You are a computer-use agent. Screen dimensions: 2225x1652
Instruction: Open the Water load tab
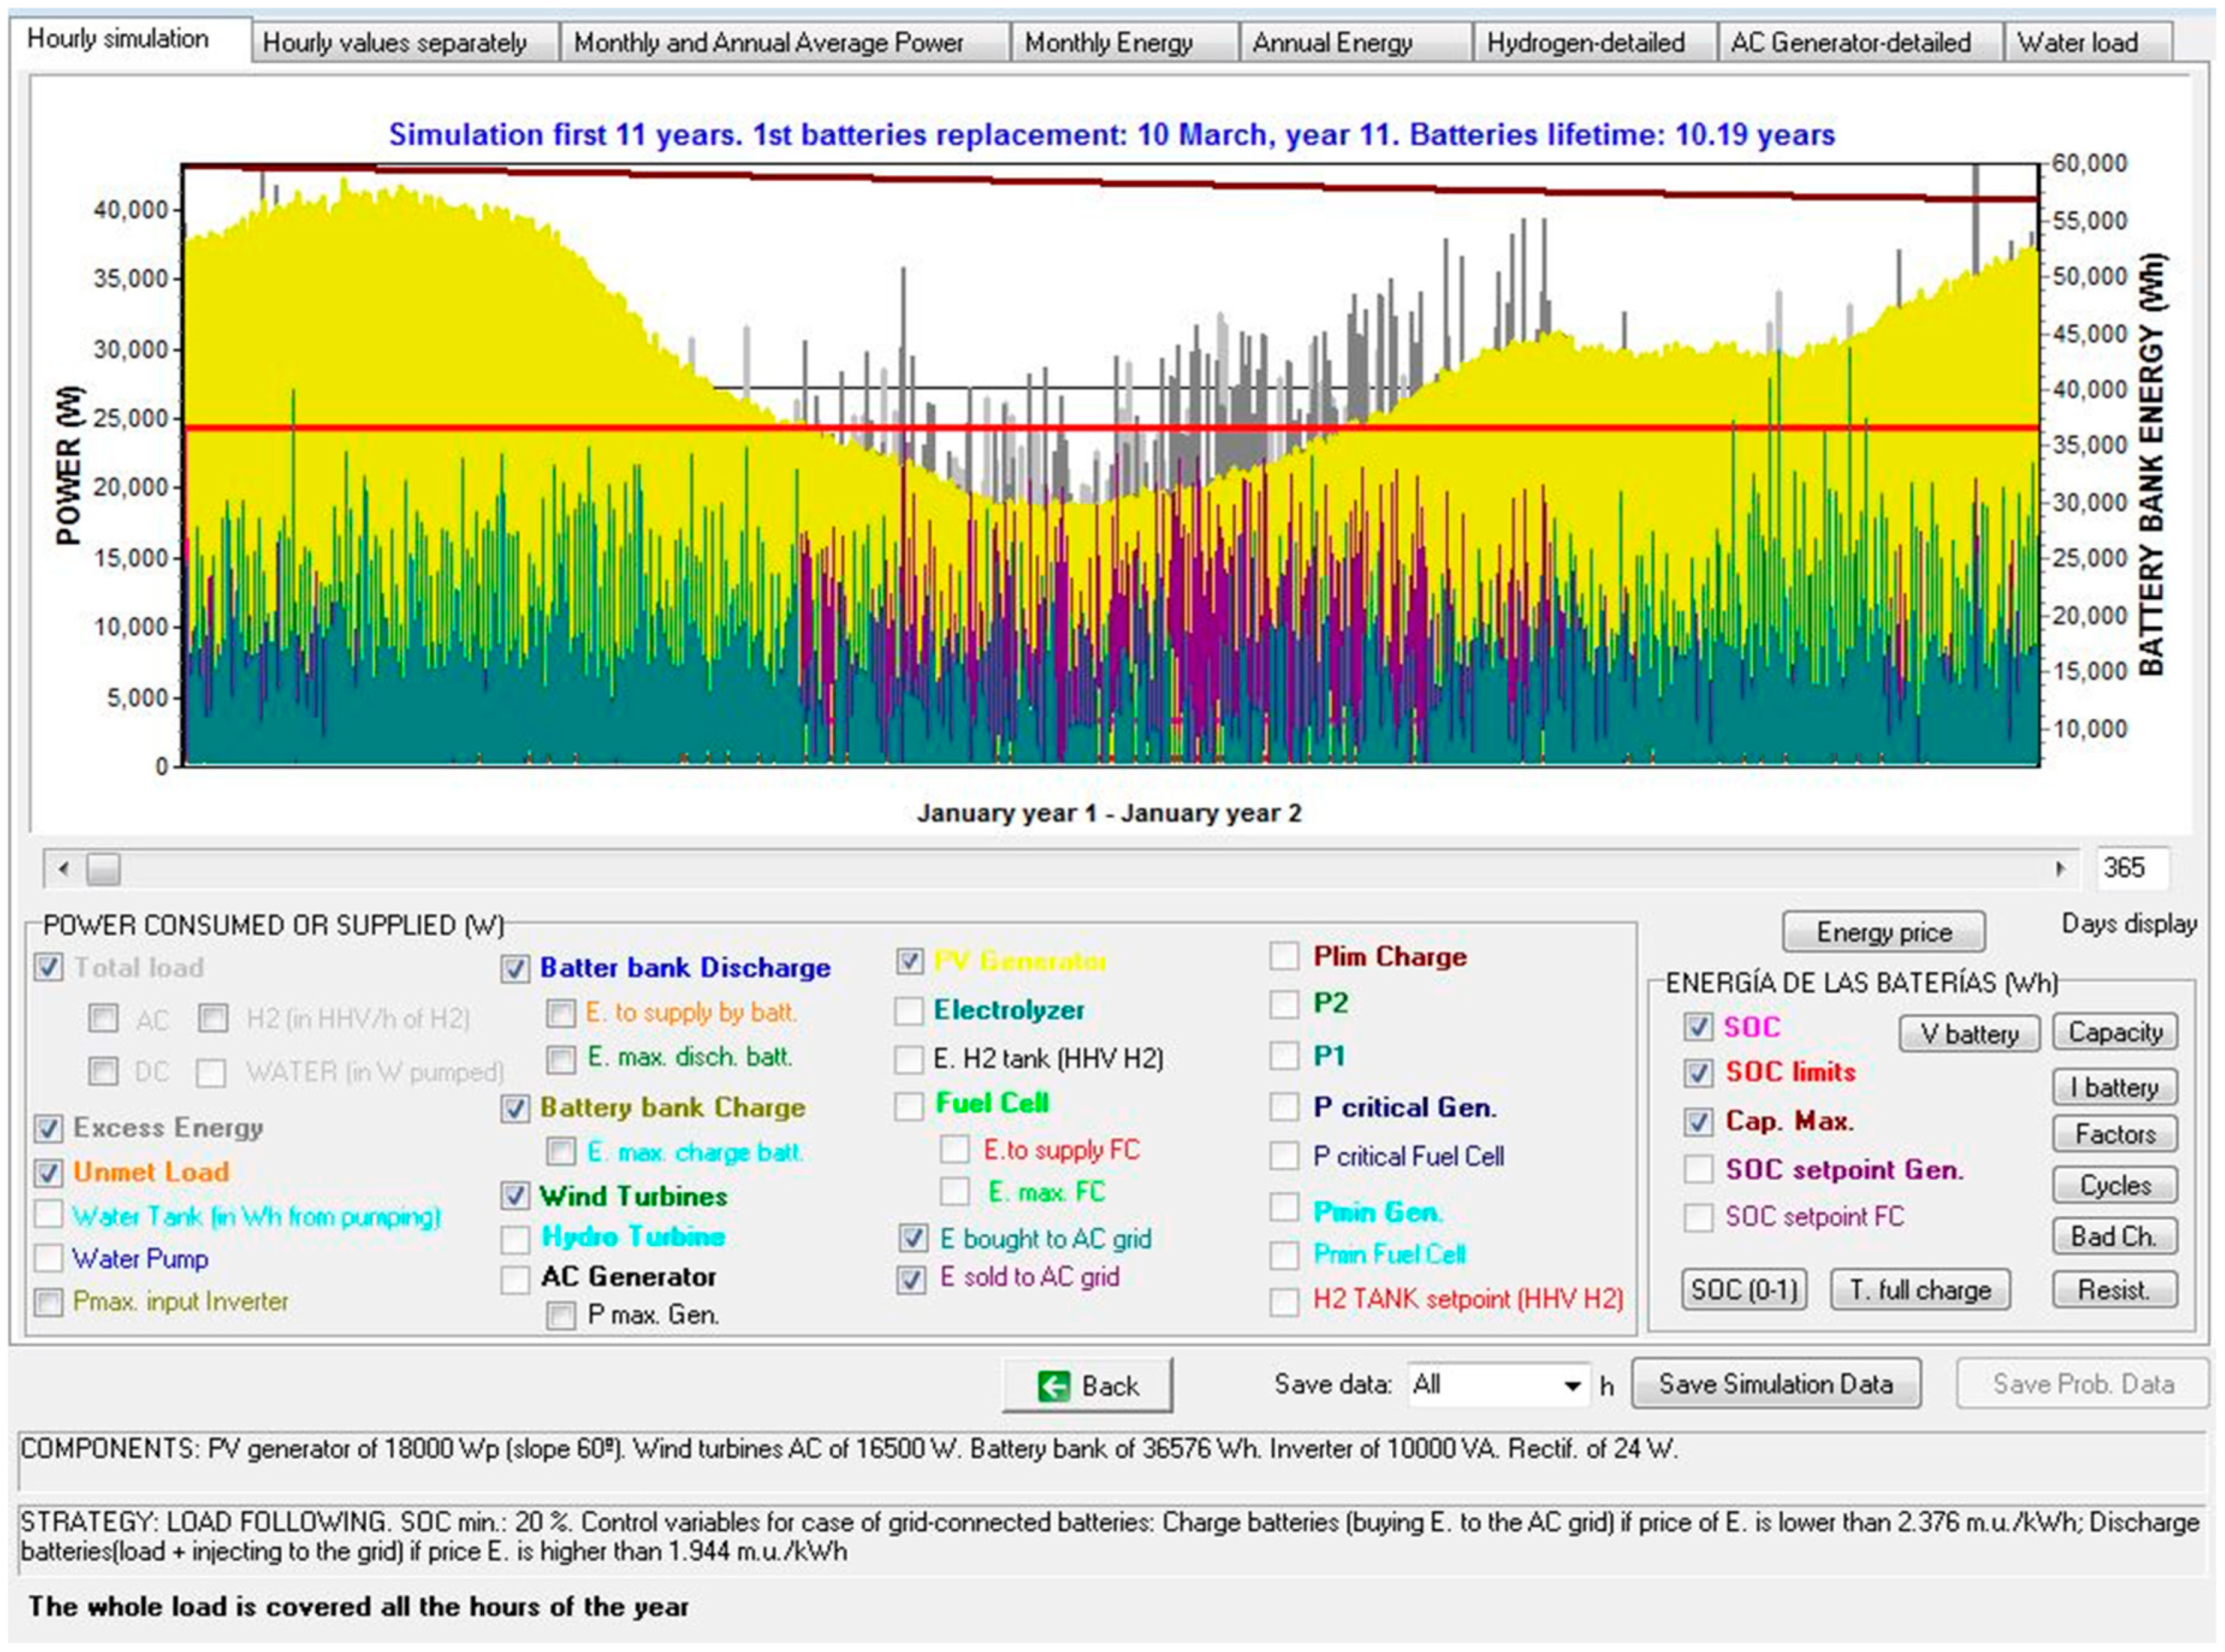click(x=2077, y=43)
